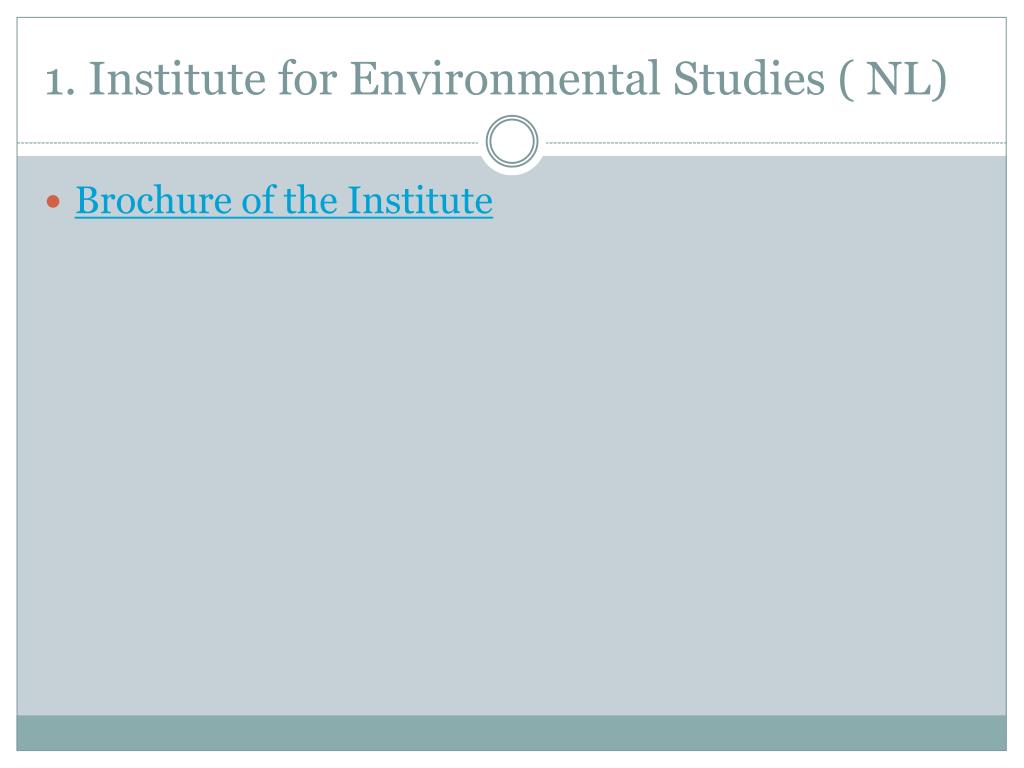Click the word "for" in the title
This screenshot has height=768, width=1024.
coord(308,79)
